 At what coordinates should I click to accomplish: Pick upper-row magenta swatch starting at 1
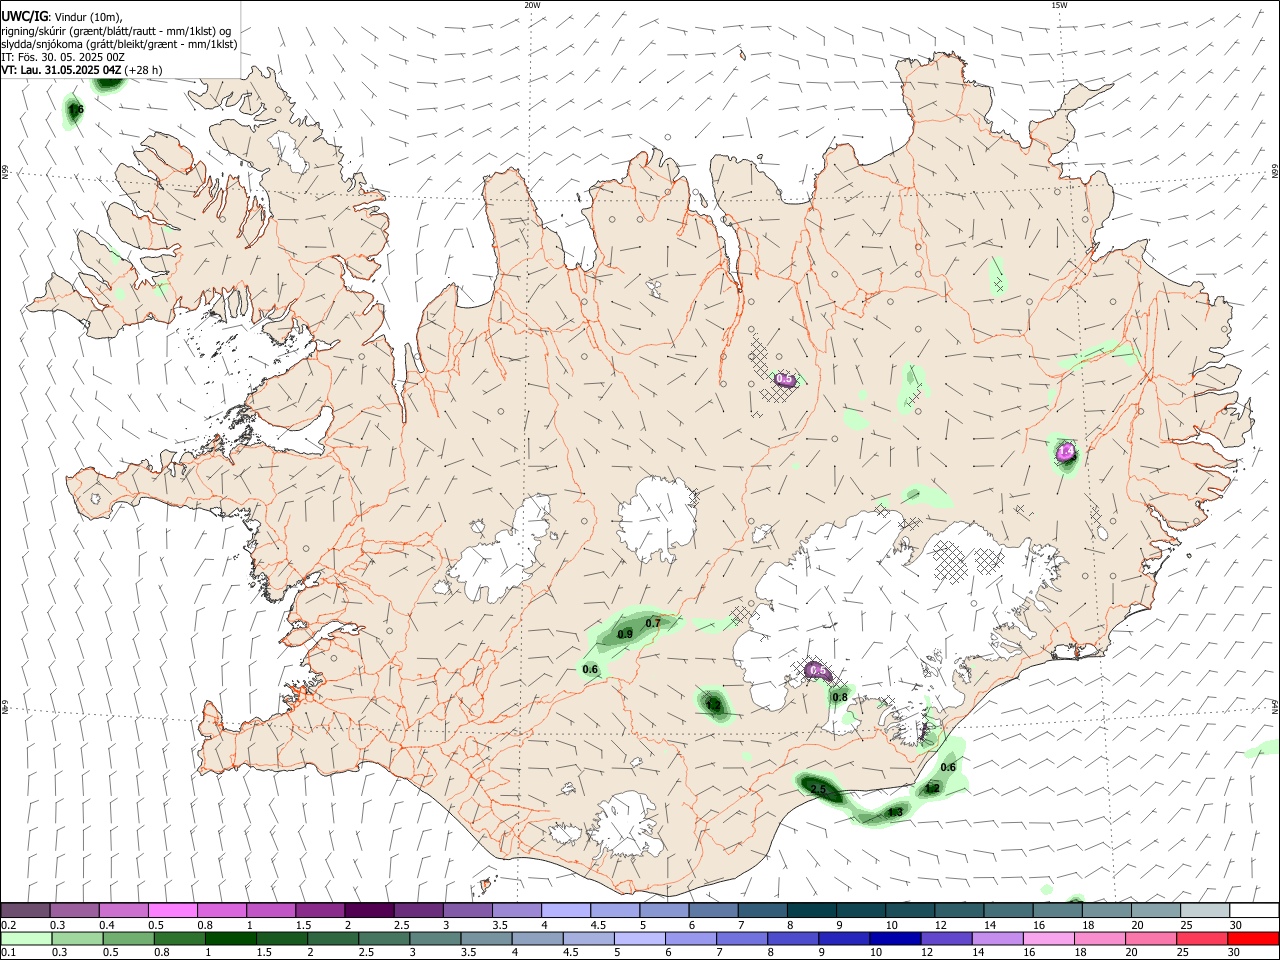coord(270,911)
